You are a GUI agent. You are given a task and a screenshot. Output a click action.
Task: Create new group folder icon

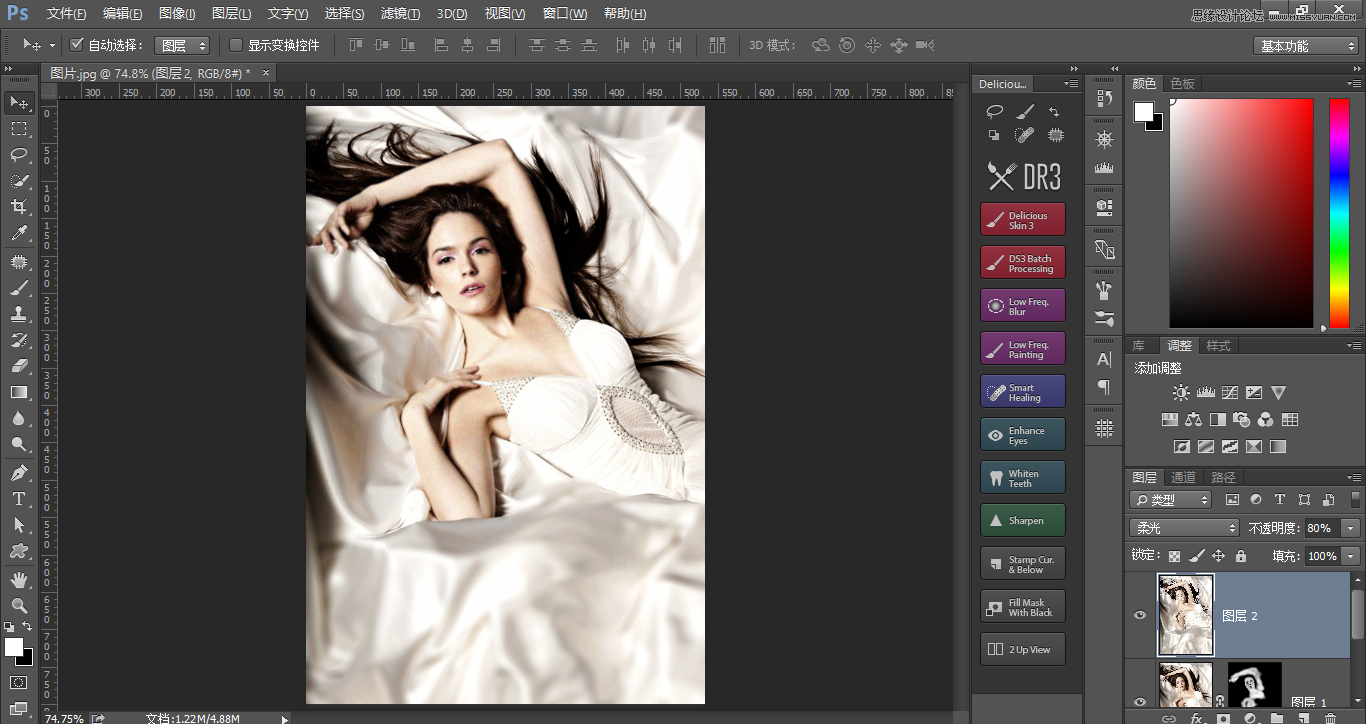point(1277,718)
